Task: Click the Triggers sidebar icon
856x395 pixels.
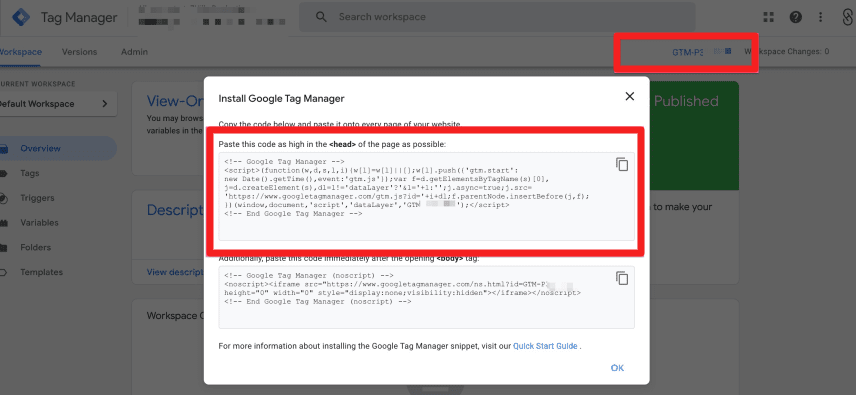Action: click(3, 198)
